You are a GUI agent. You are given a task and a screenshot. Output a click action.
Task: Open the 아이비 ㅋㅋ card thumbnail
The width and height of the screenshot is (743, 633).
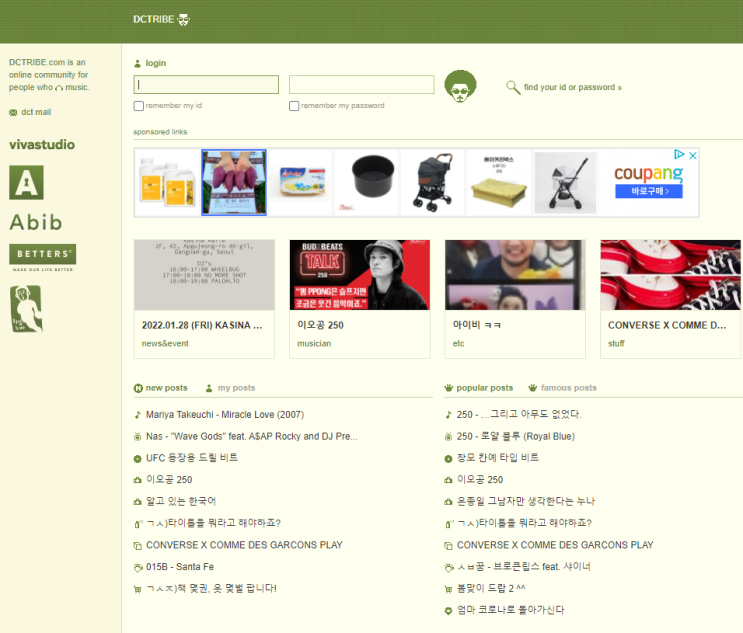pyautogui.click(x=515, y=275)
